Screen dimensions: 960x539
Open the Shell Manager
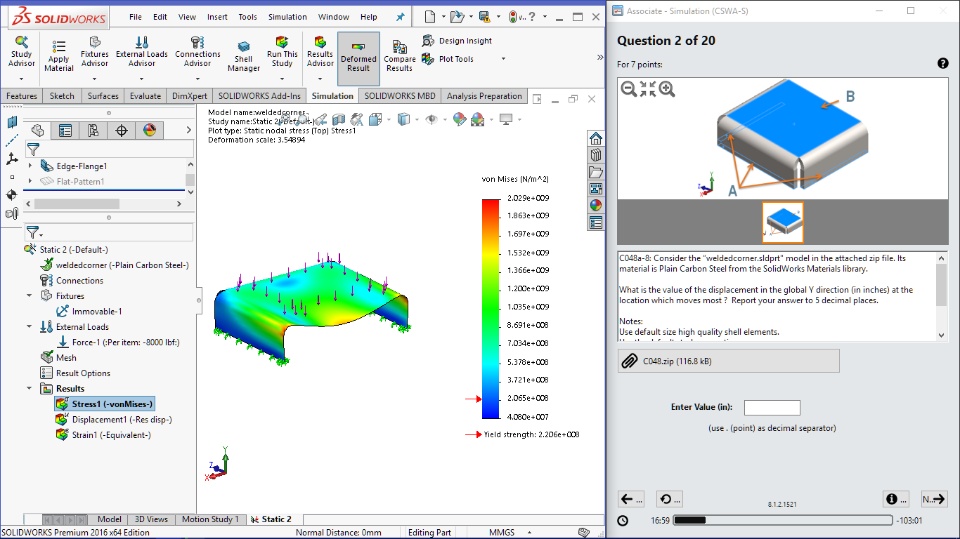click(x=244, y=56)
